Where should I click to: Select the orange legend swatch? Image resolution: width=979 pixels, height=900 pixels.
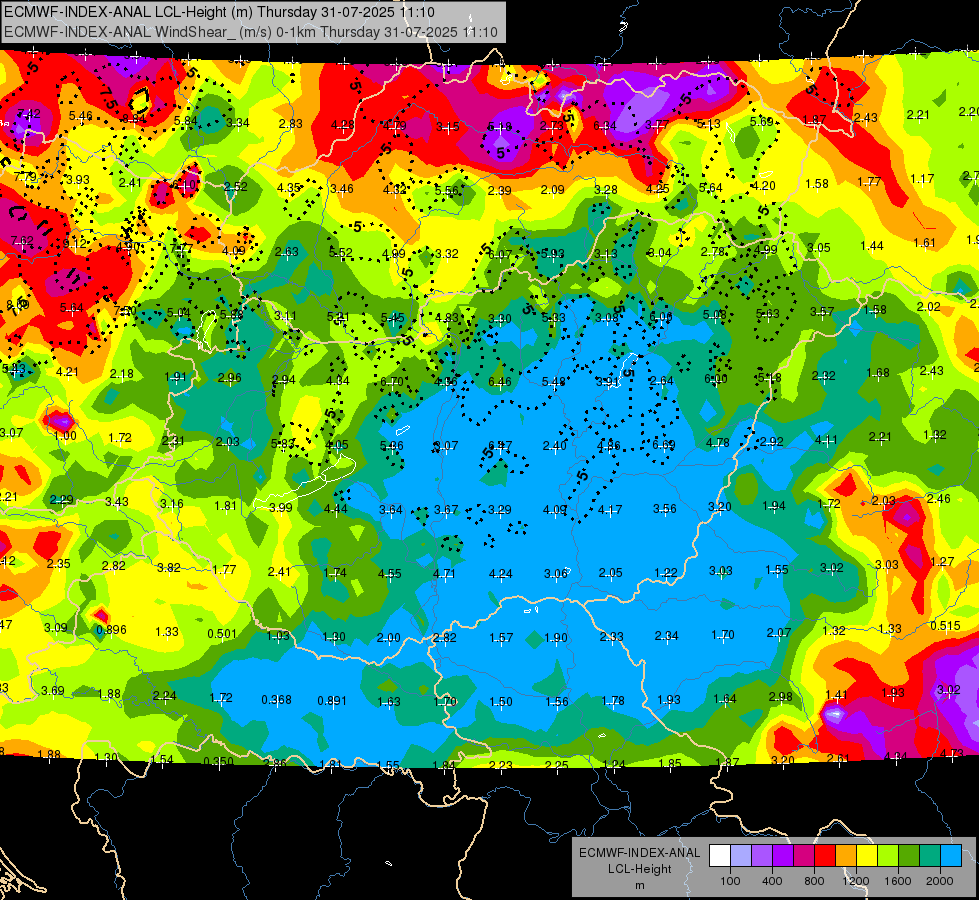846,856
